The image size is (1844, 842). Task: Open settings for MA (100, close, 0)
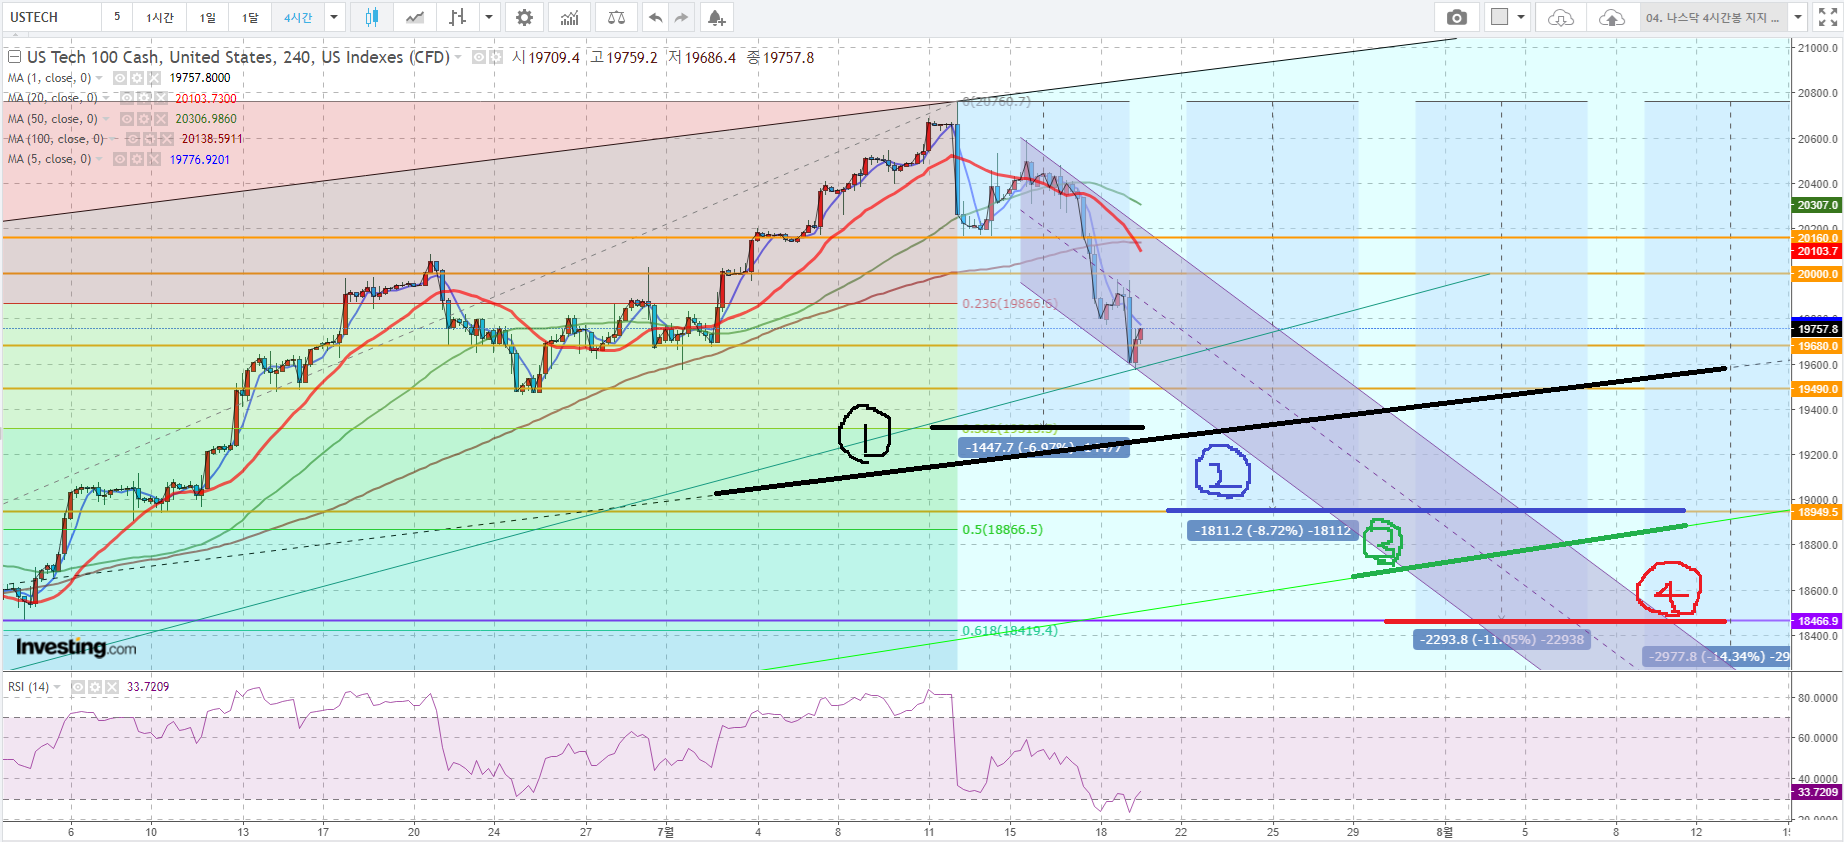(150, 139)
